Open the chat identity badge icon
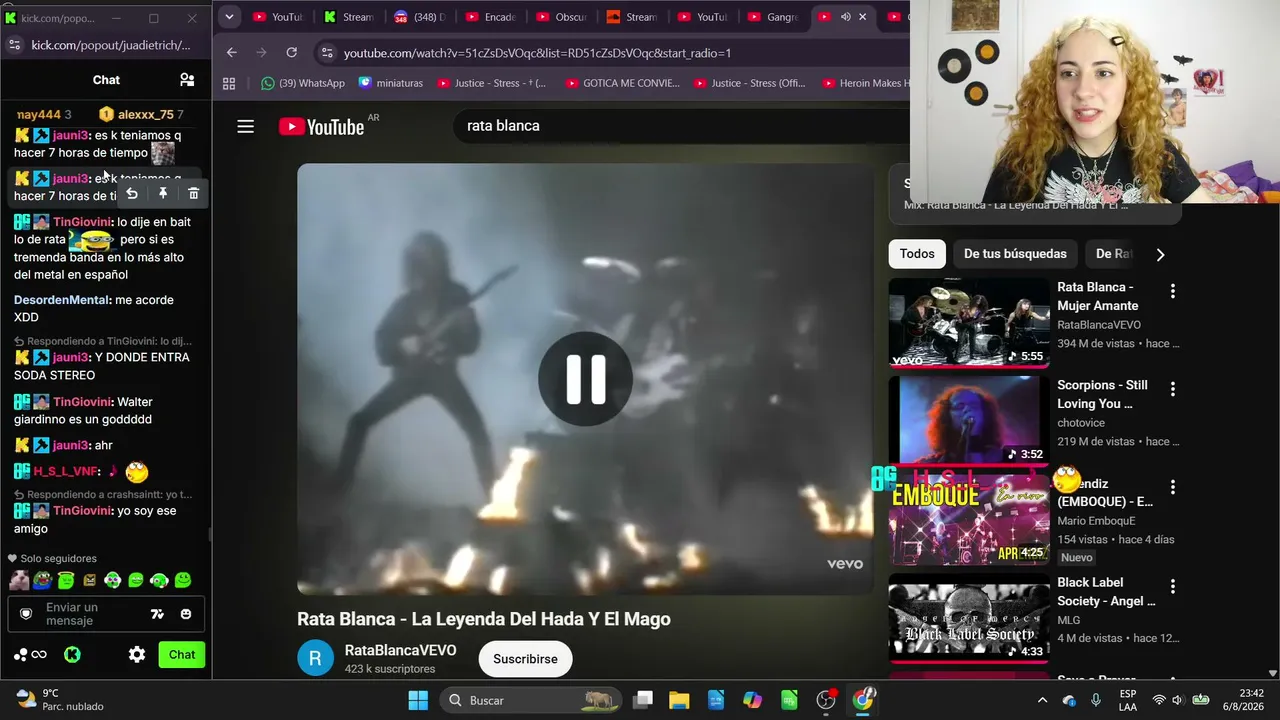Image resolution: width=1280 pixels, height=720 pixels. pos(26,614)
